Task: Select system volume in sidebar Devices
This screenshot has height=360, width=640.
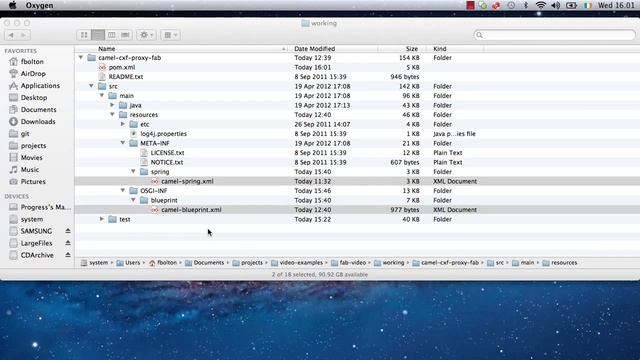Action: (31, 219)
